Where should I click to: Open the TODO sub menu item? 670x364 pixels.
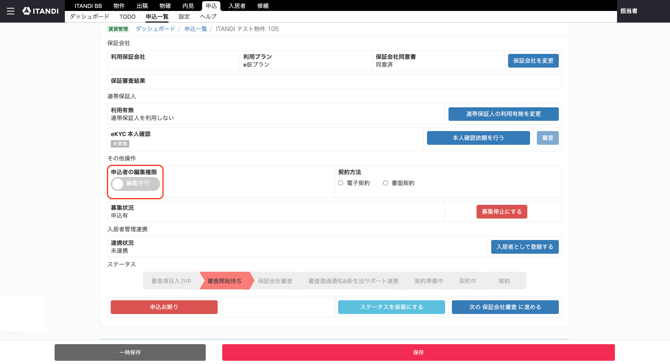tap(127, 17)
